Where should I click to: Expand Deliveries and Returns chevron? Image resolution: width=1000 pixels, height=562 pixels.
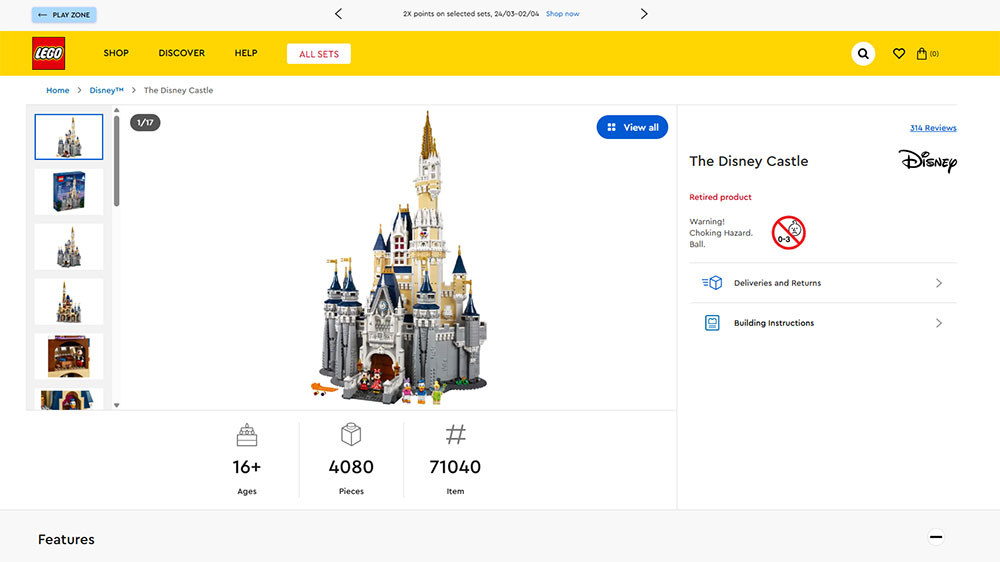(x=939, y=283)
